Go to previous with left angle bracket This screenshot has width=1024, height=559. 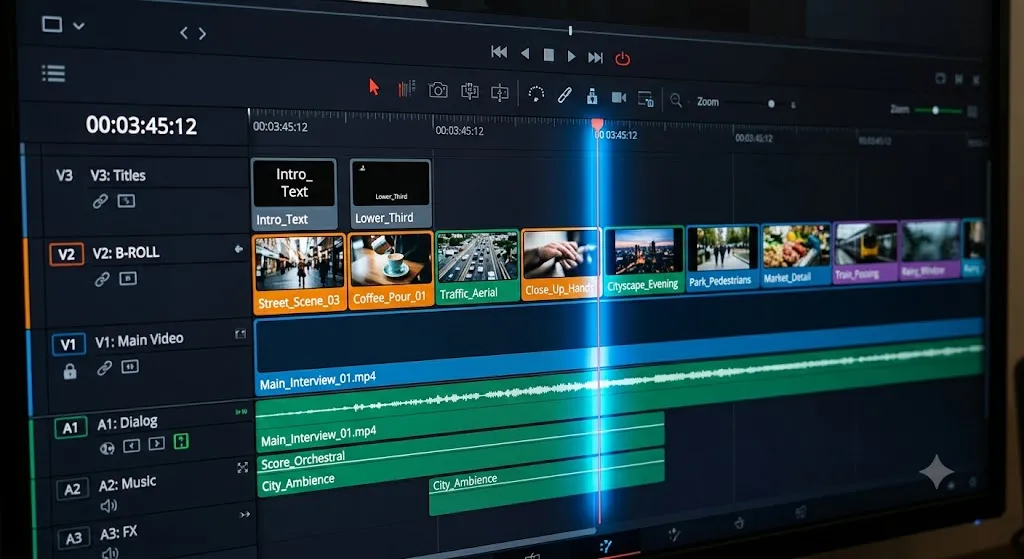click(x=184, y=33)
